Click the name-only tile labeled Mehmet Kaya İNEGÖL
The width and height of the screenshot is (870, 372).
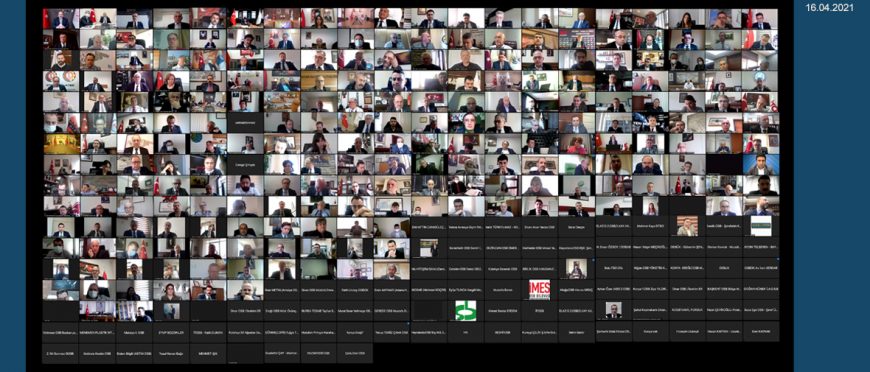coord(650,227)
